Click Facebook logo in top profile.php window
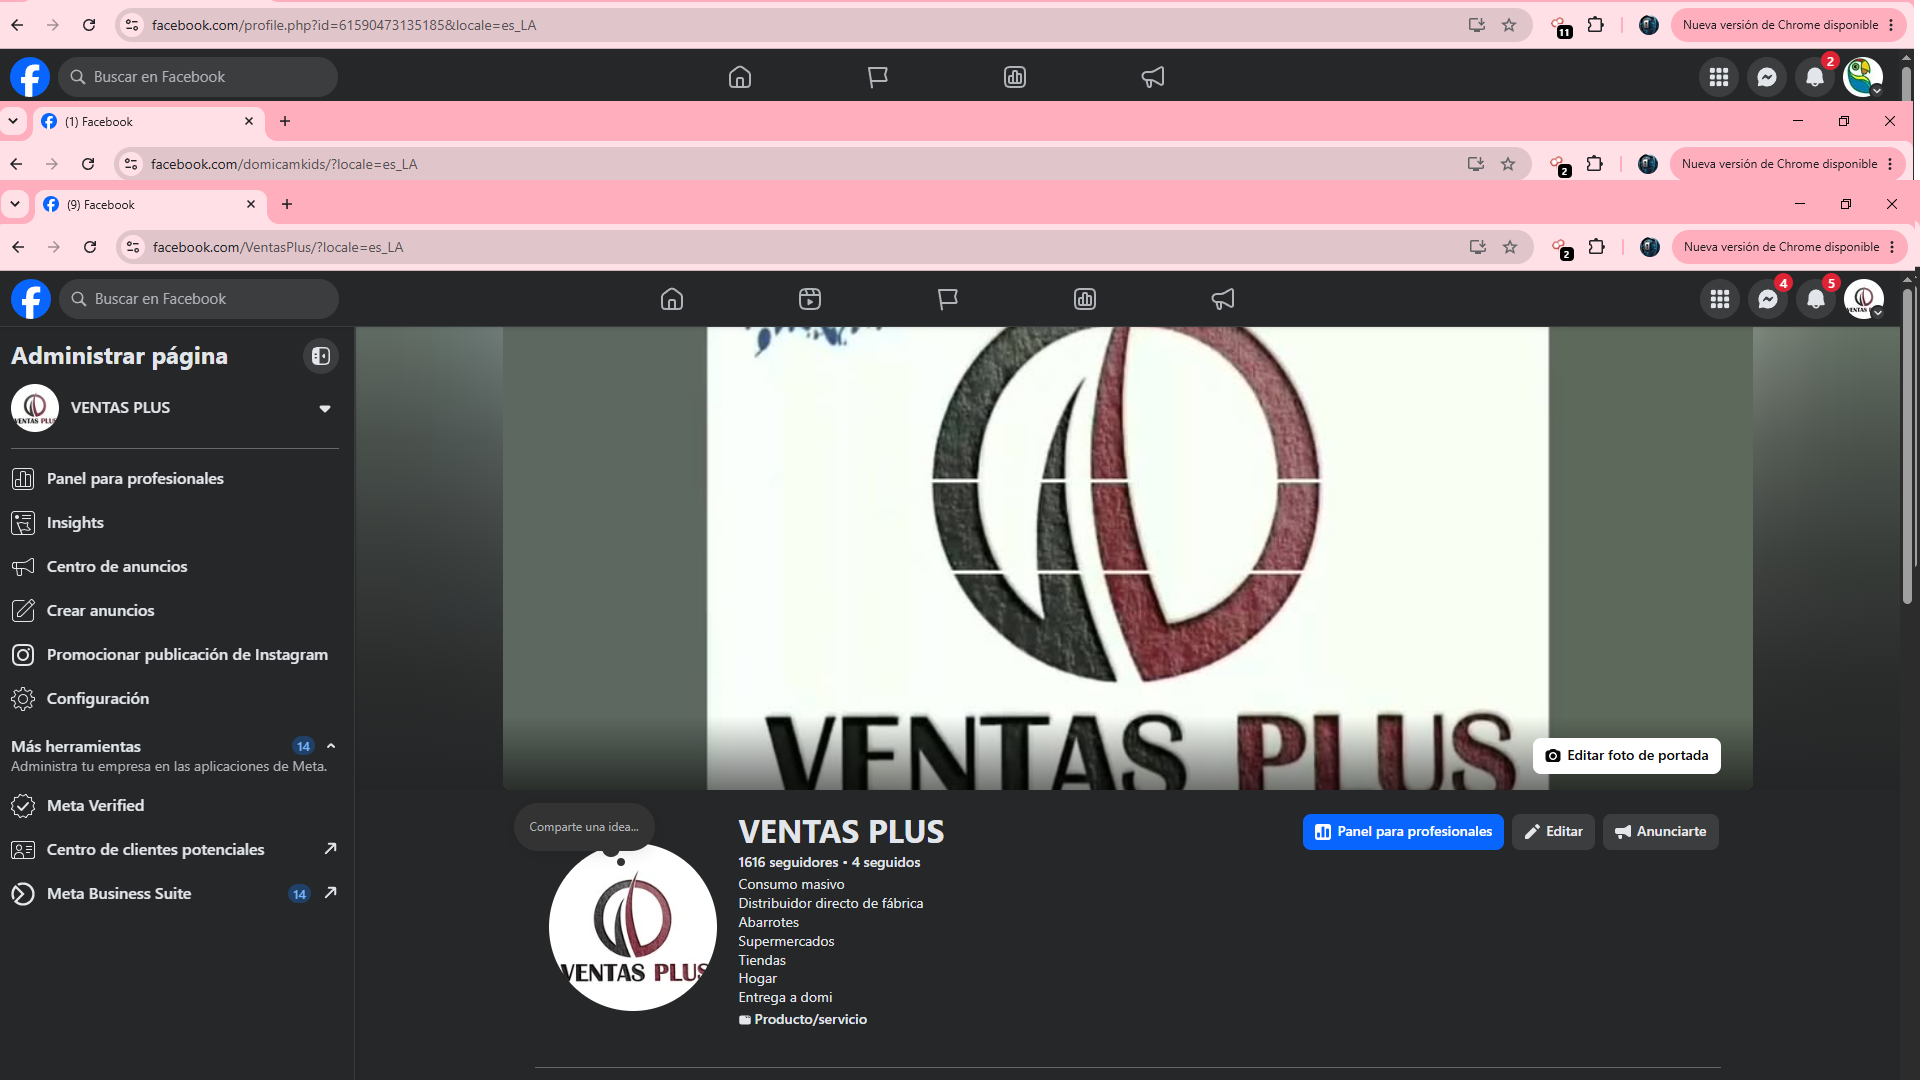1920x1080 pixels. pos(30,77)
